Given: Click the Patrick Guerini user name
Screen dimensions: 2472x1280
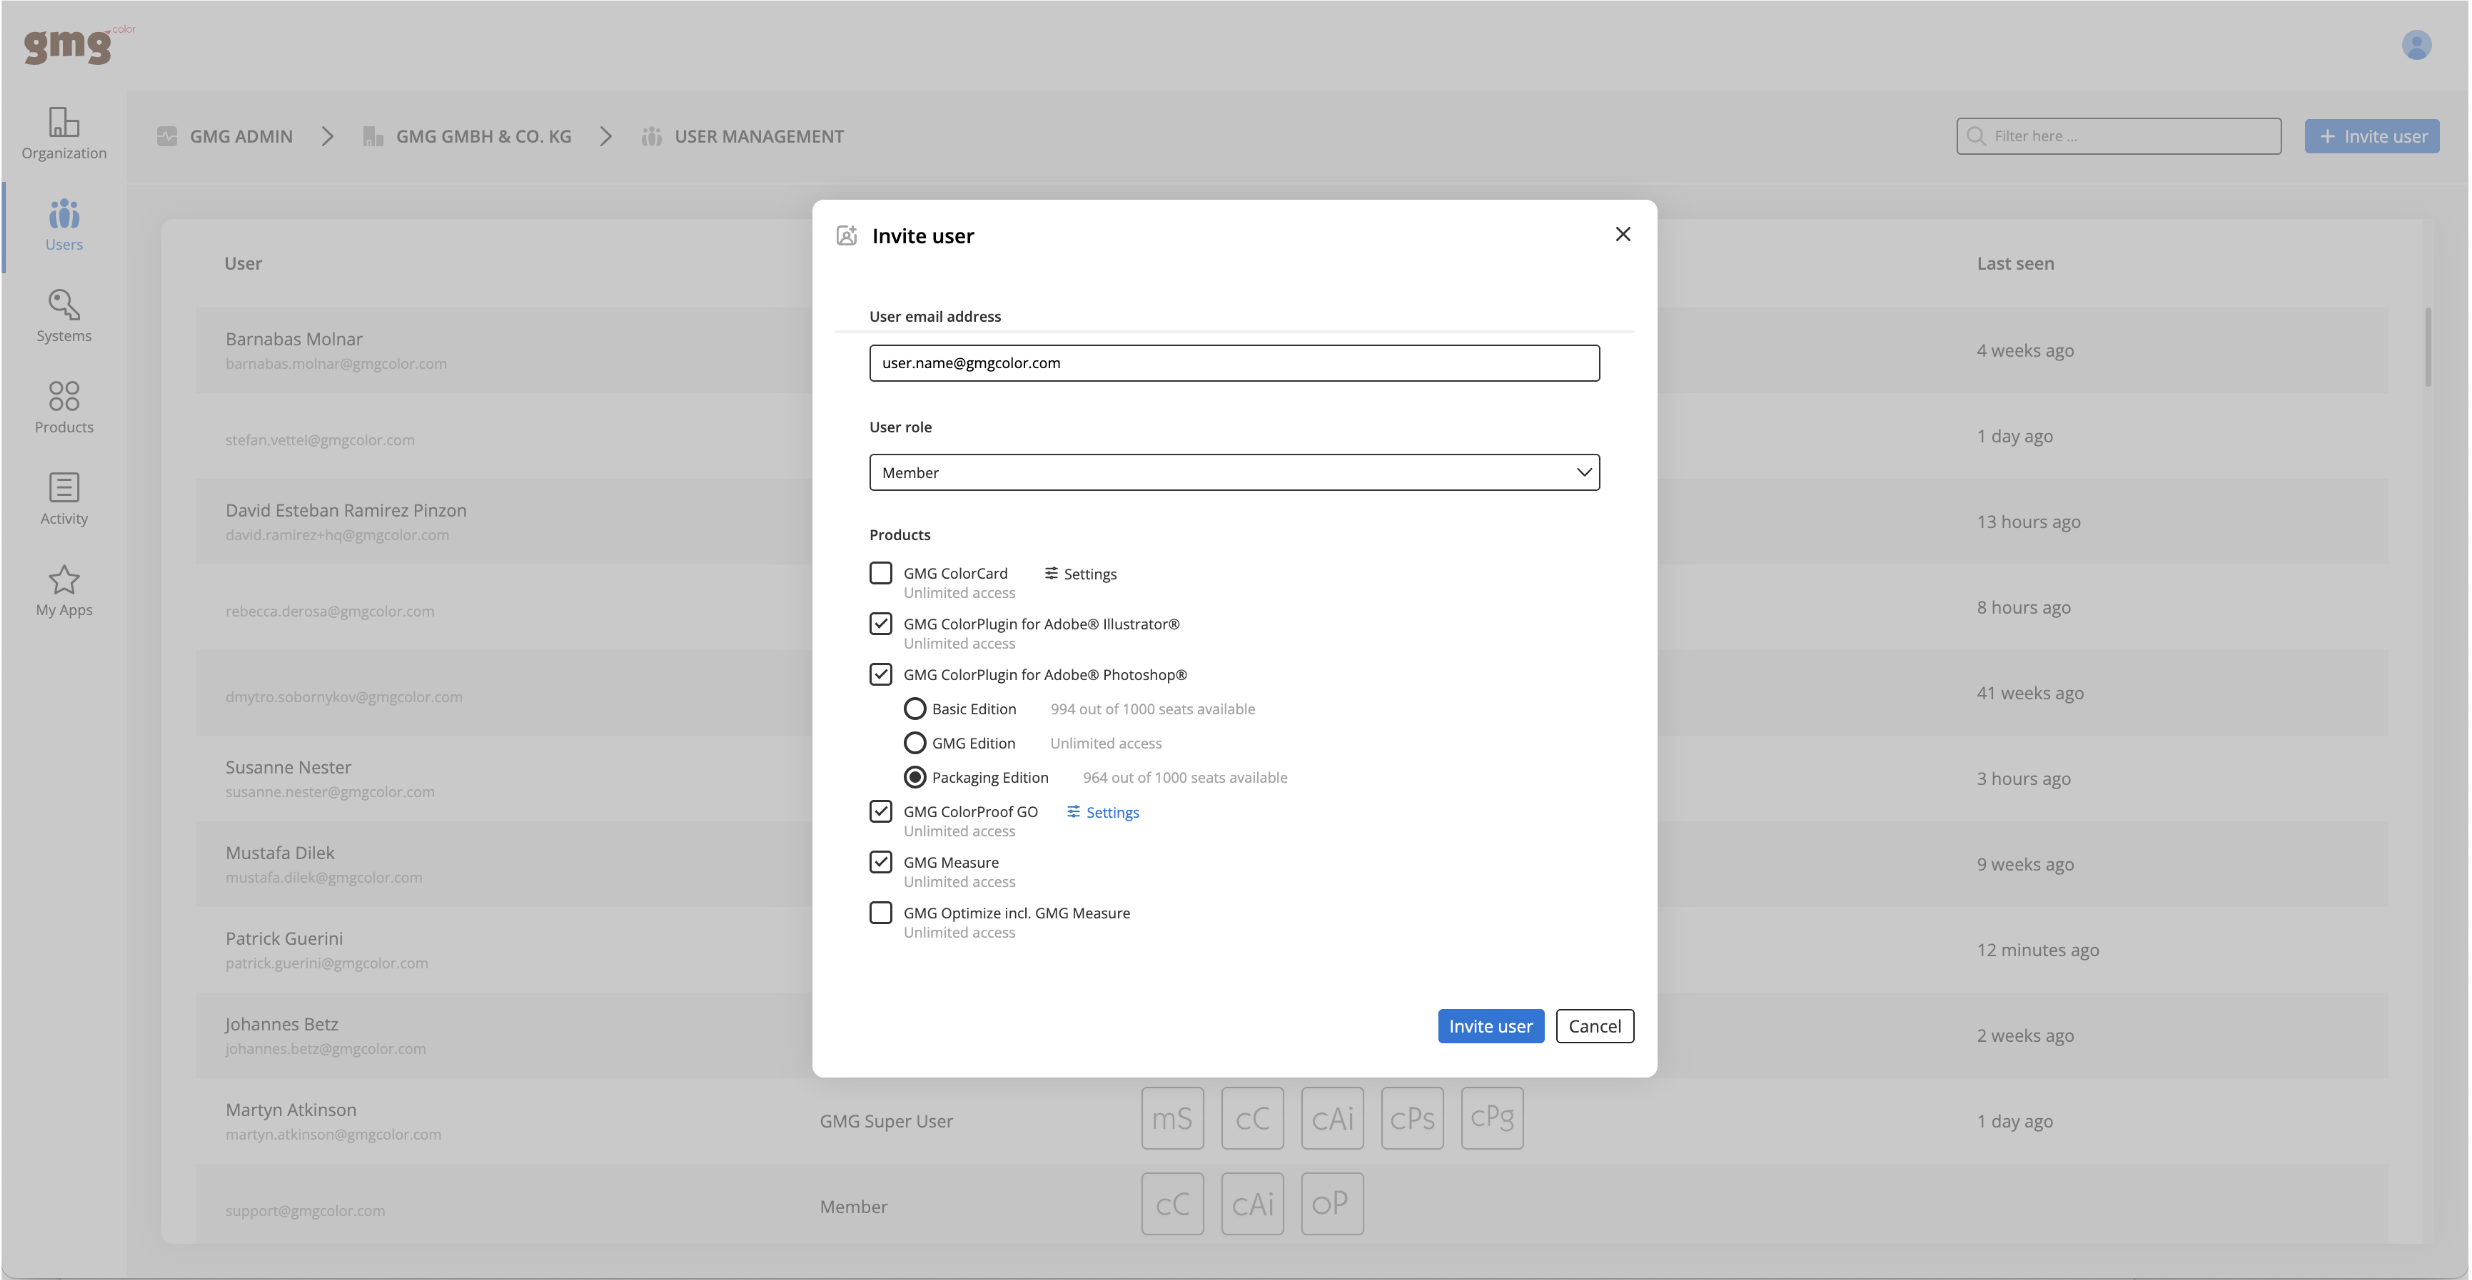Looking at the screenshot, I should (x=284, y=939).
